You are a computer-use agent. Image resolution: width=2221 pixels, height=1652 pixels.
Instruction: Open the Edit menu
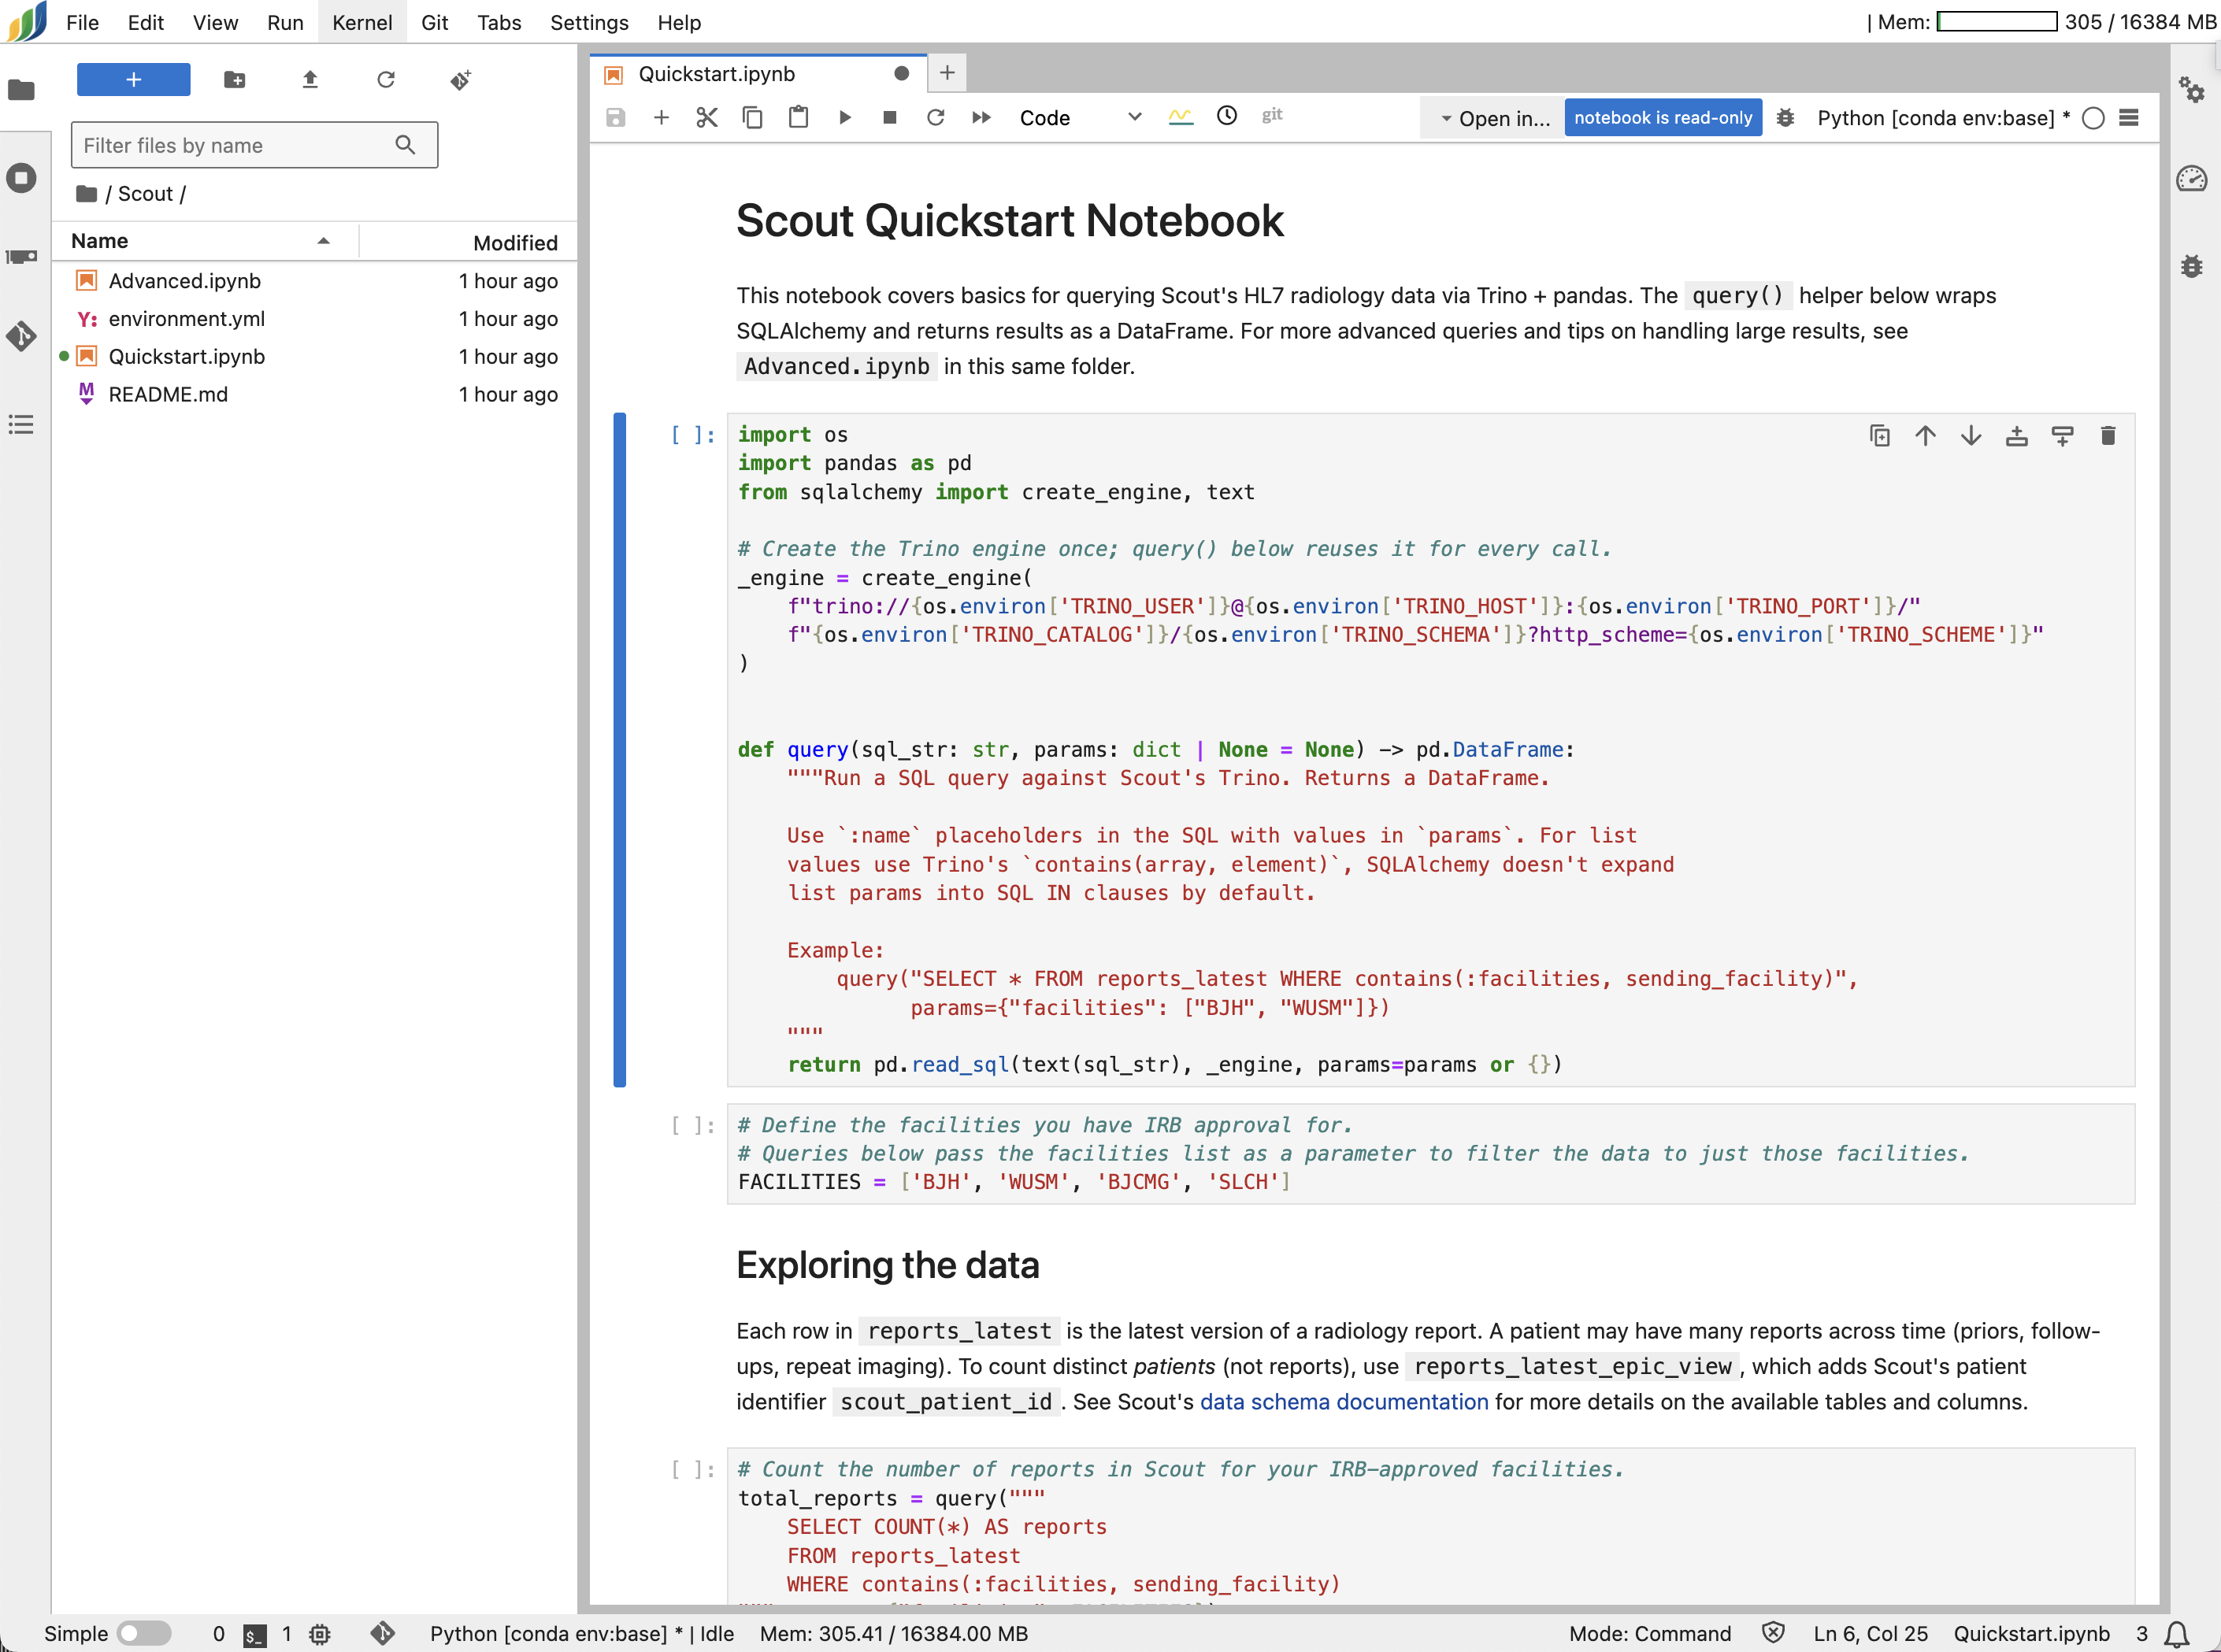[146, 22]
